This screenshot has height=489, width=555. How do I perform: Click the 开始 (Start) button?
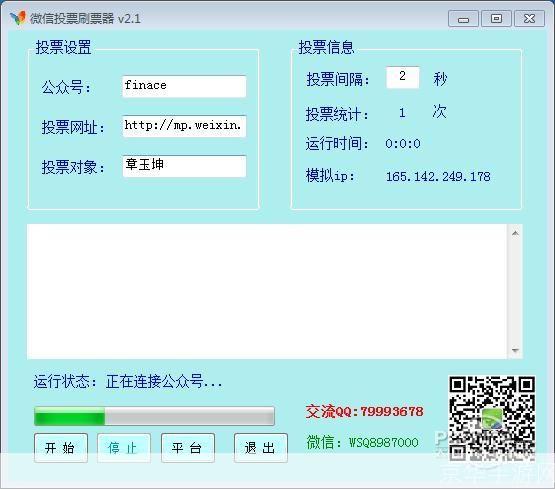click(x=61, y=448)
